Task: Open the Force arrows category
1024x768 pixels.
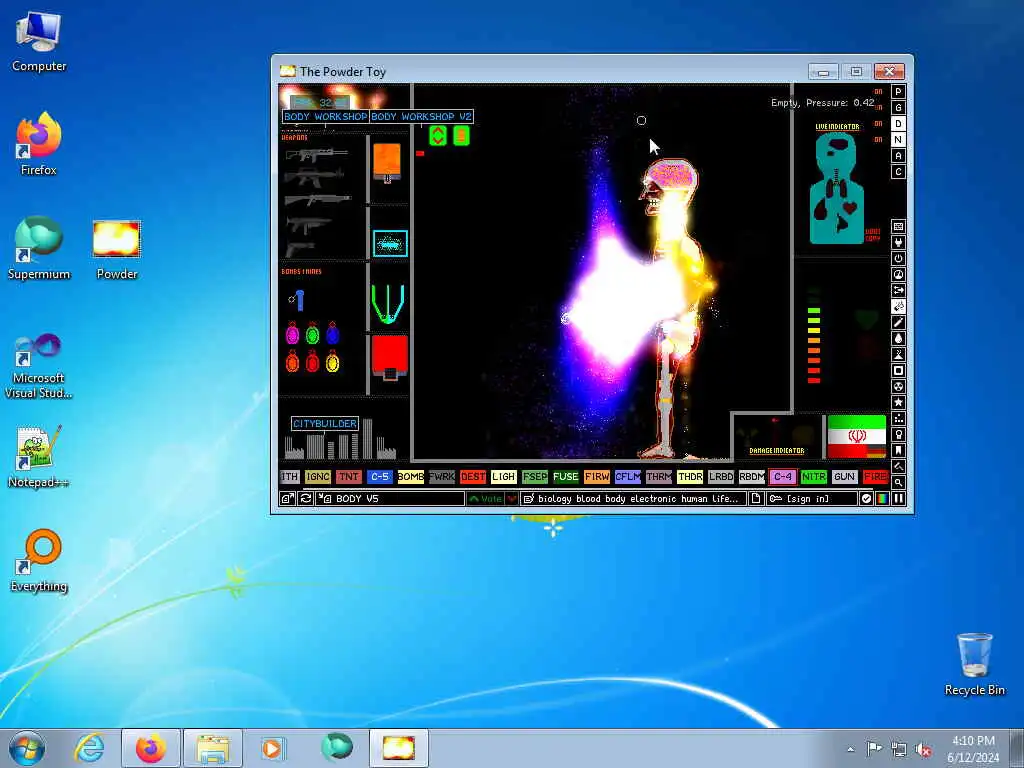Action: (x=898, y=291)
